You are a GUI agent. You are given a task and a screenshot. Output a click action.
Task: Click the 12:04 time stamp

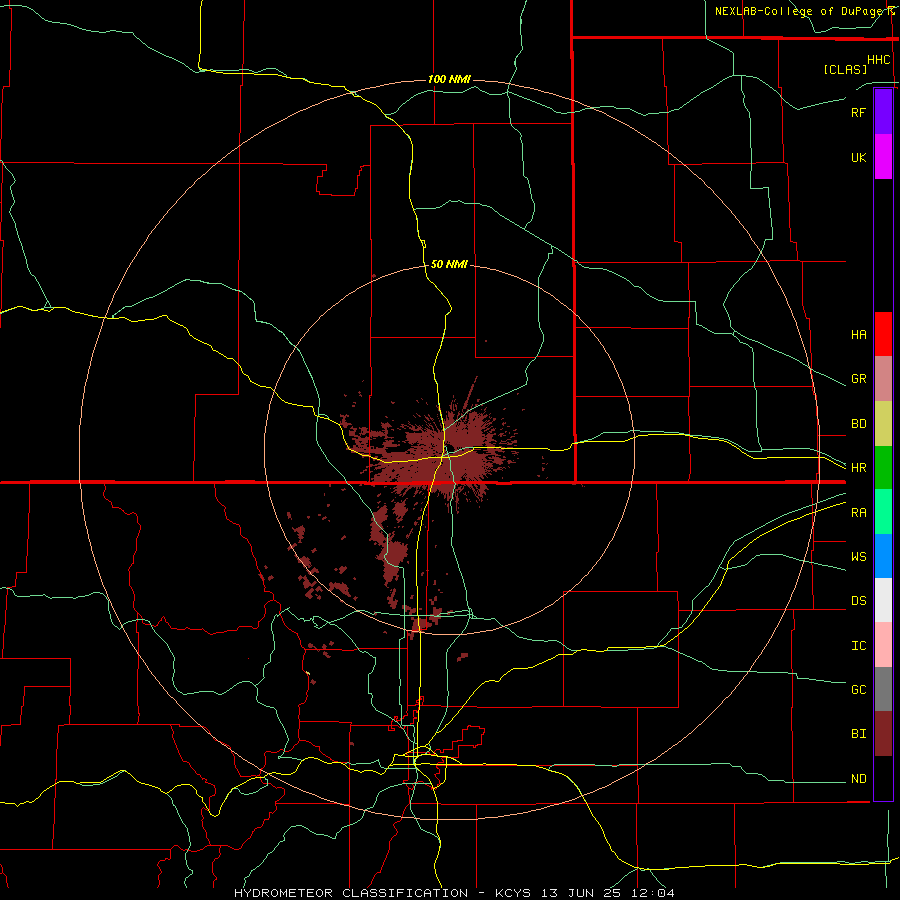[x=653, y=893]
